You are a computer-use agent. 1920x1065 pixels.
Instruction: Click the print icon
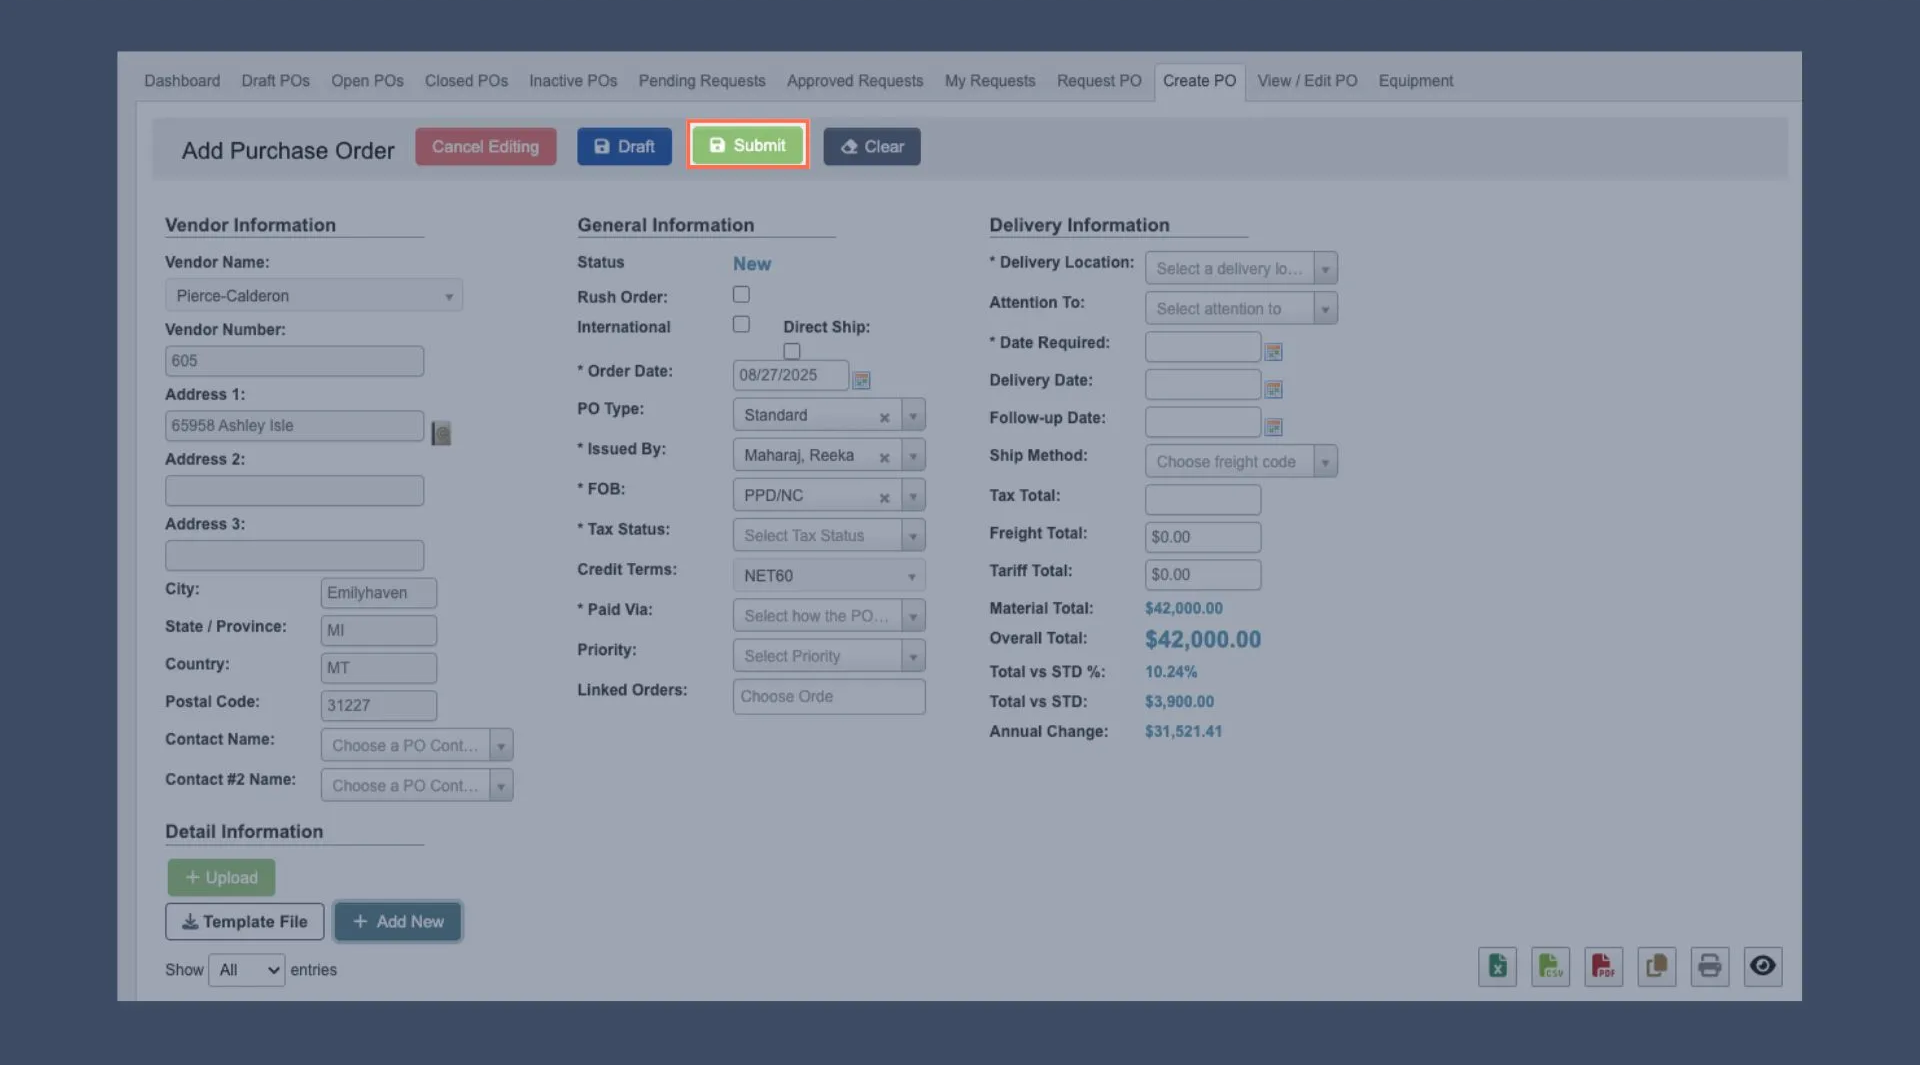[1709, 966]
